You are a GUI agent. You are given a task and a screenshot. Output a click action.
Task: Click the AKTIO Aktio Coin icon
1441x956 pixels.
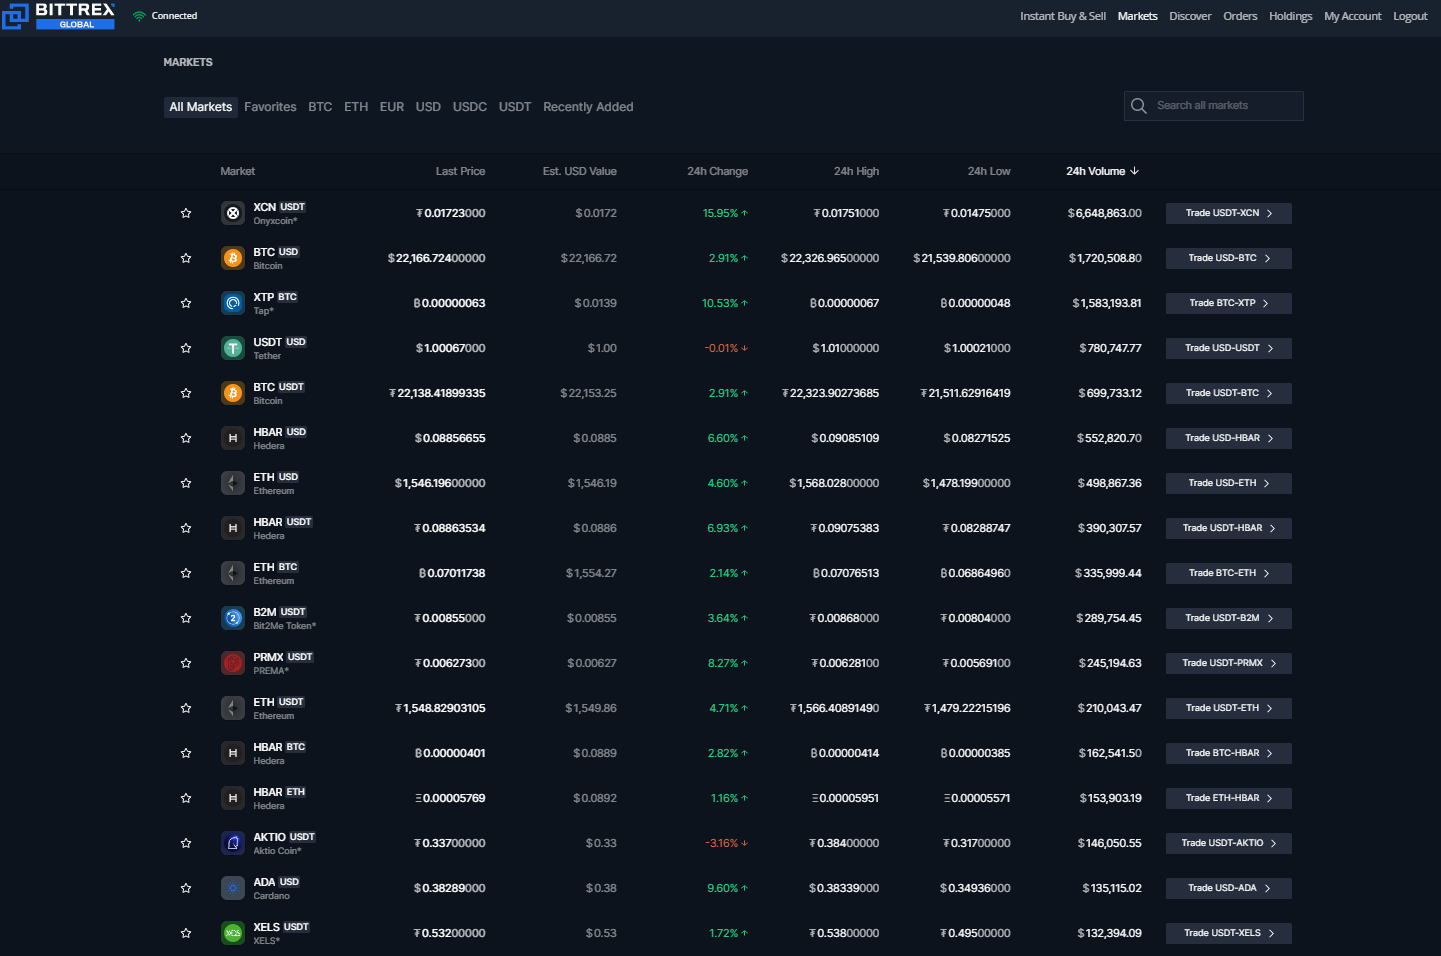pyautogui.click(x=233, y=843)
